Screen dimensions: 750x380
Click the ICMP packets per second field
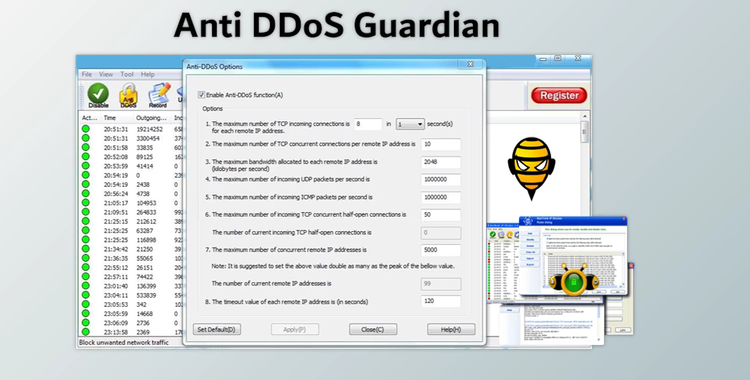[441, 197]
